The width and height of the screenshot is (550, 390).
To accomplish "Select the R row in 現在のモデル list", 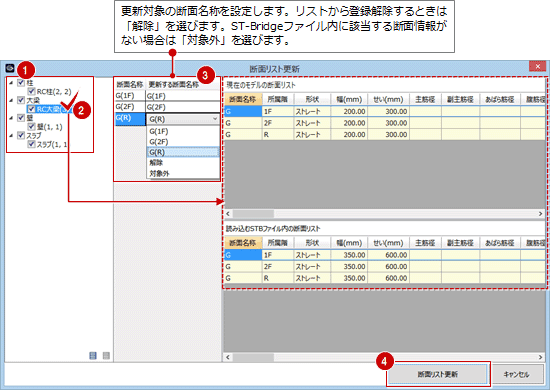I will point(385,135).
